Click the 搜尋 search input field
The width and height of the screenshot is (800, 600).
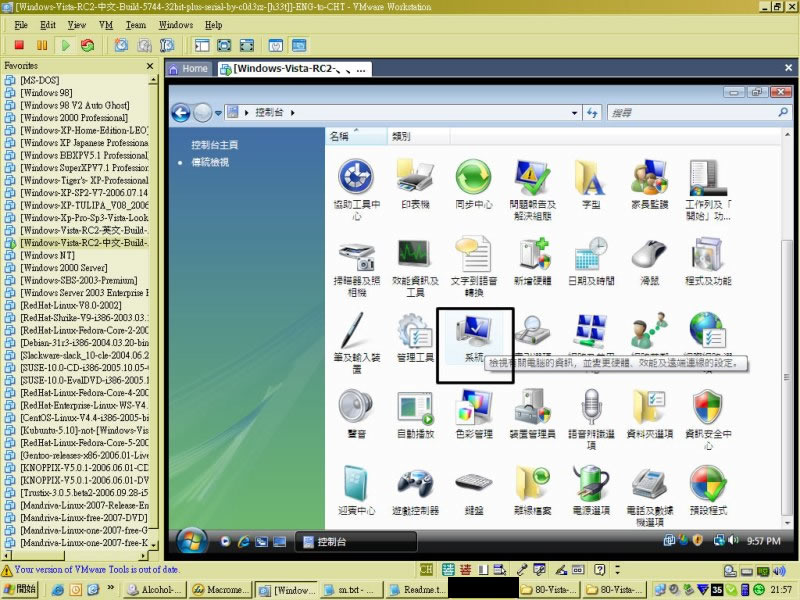(x=699, y=113)
